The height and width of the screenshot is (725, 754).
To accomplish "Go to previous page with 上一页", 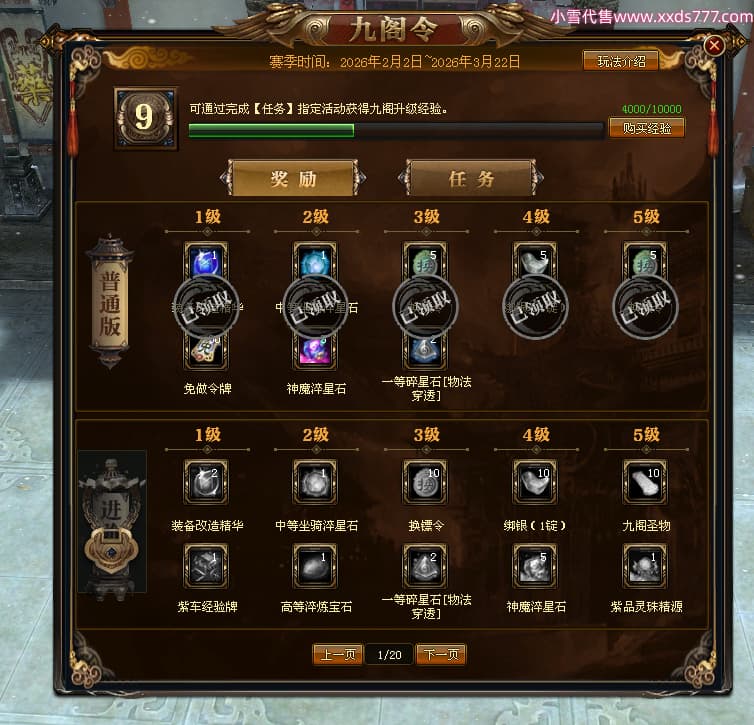I will coord(338,654).
